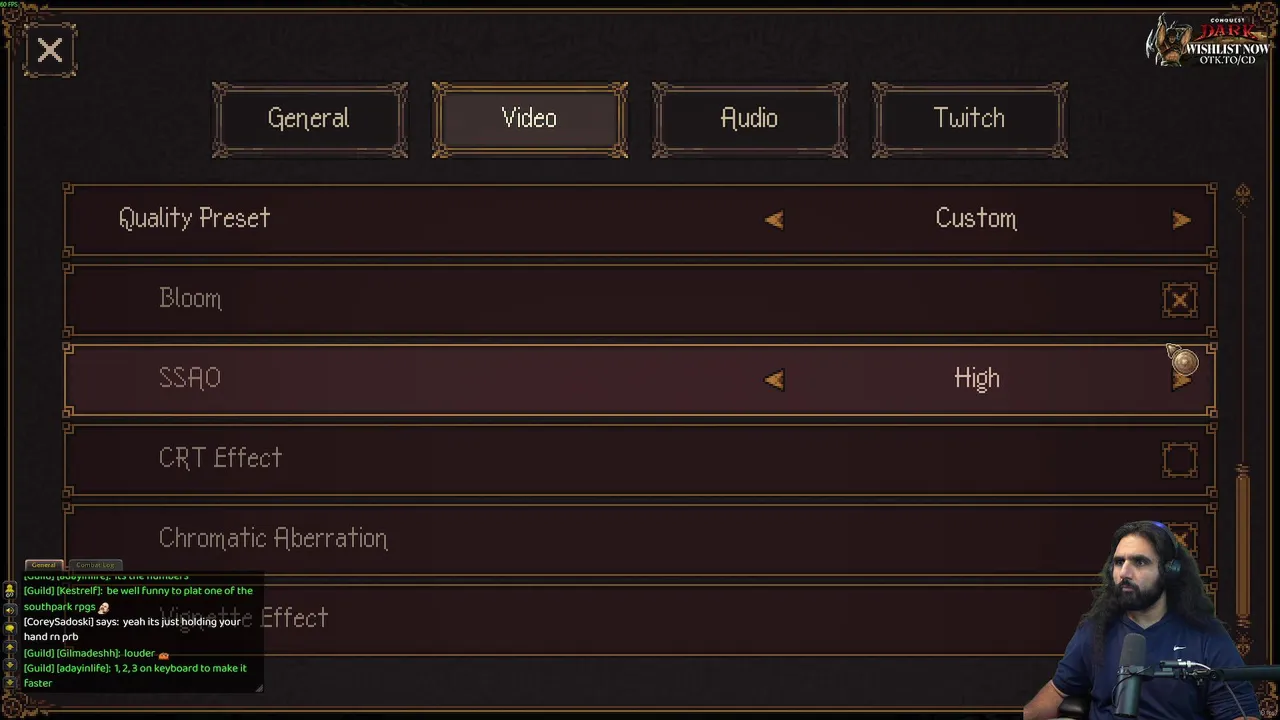The height and width of the screenshot is (720, 1280).
Task: Lower SSAO with its left arrow
Action: [x=774, y=380]
